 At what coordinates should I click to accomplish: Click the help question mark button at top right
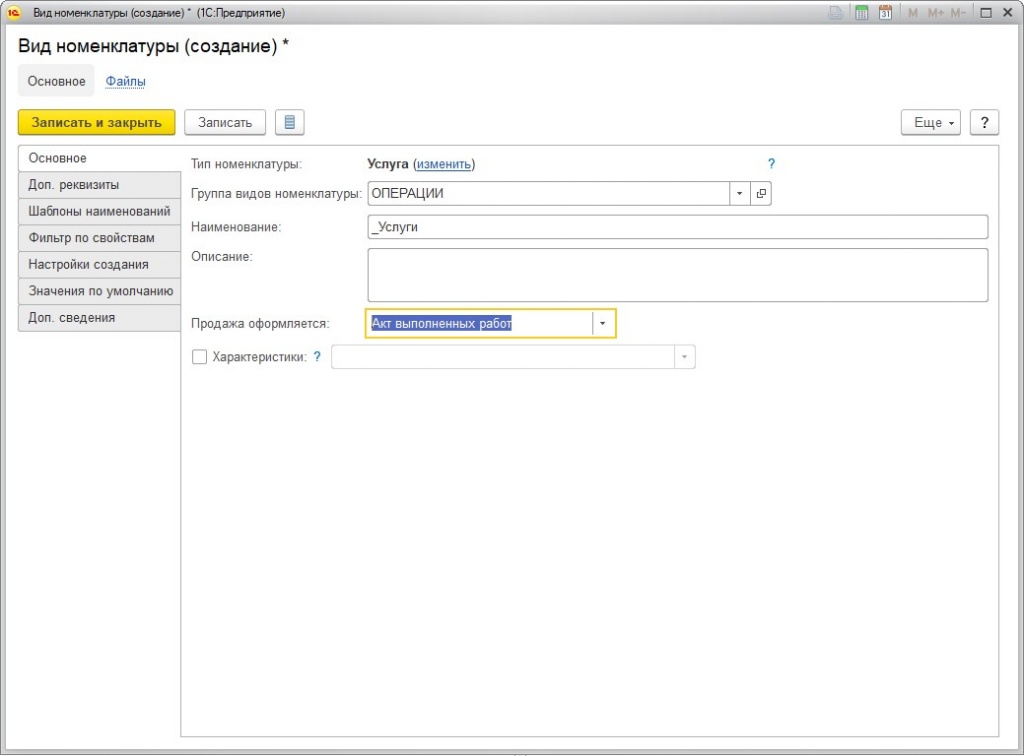[985, 122]
